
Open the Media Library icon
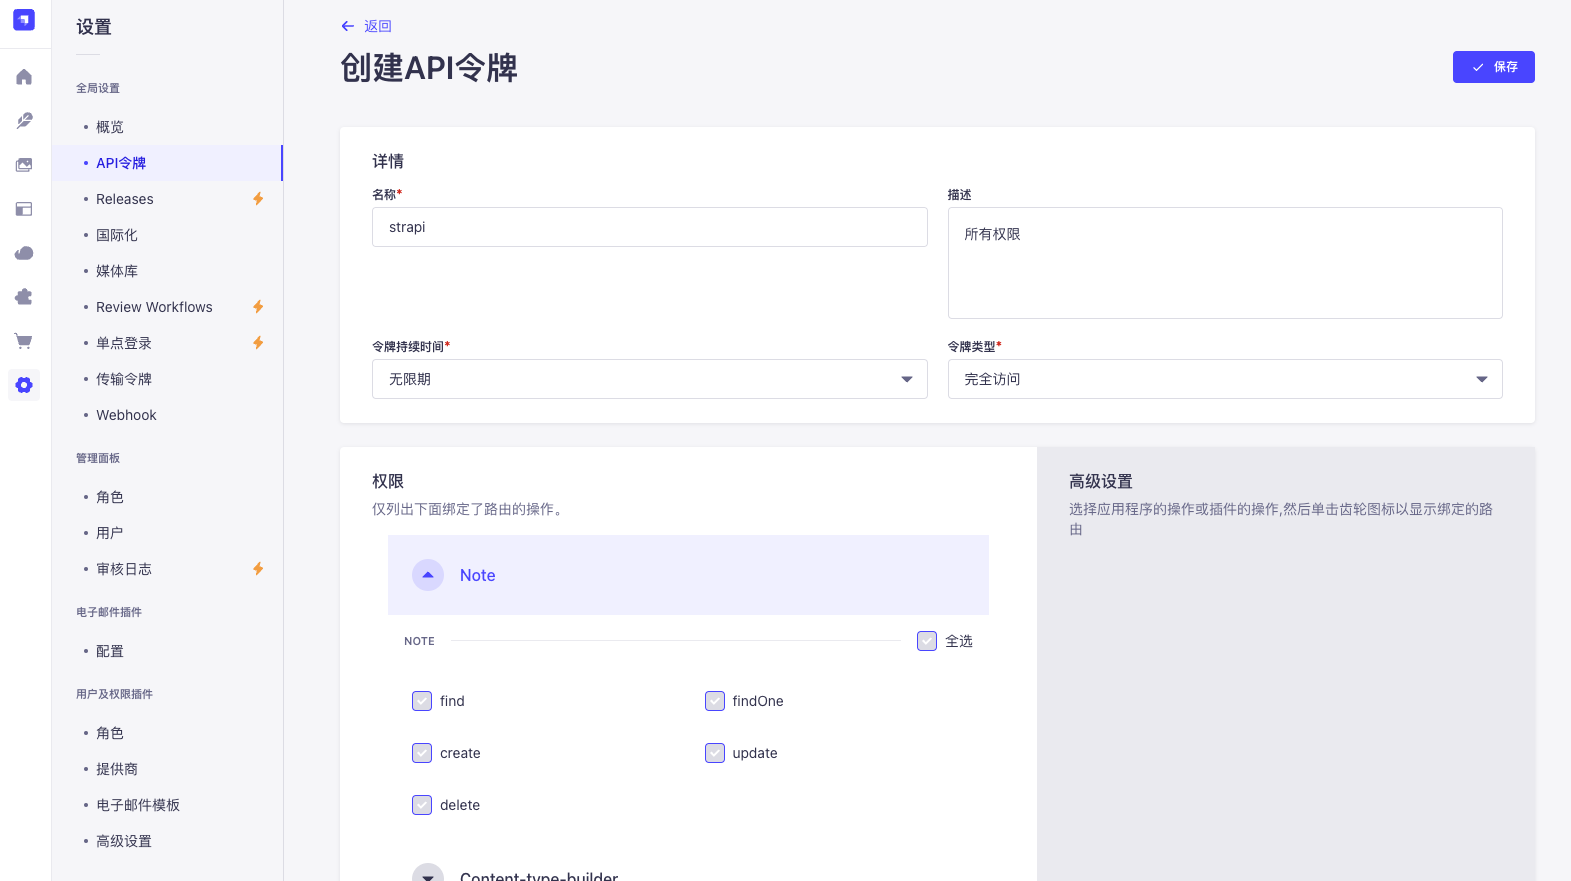[24, 165]
